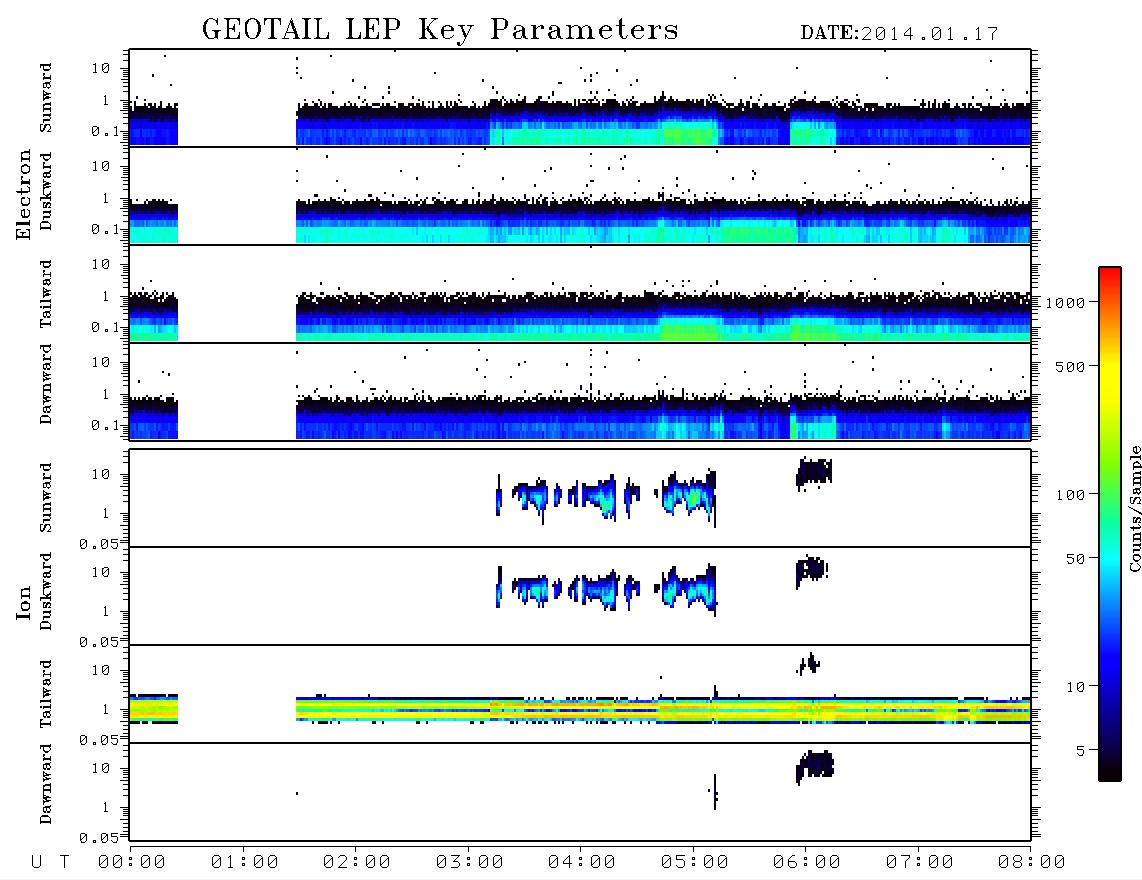Select the Electron Dawnward panel label
Screen dimensions: 1142x880
tap(46, 385)
